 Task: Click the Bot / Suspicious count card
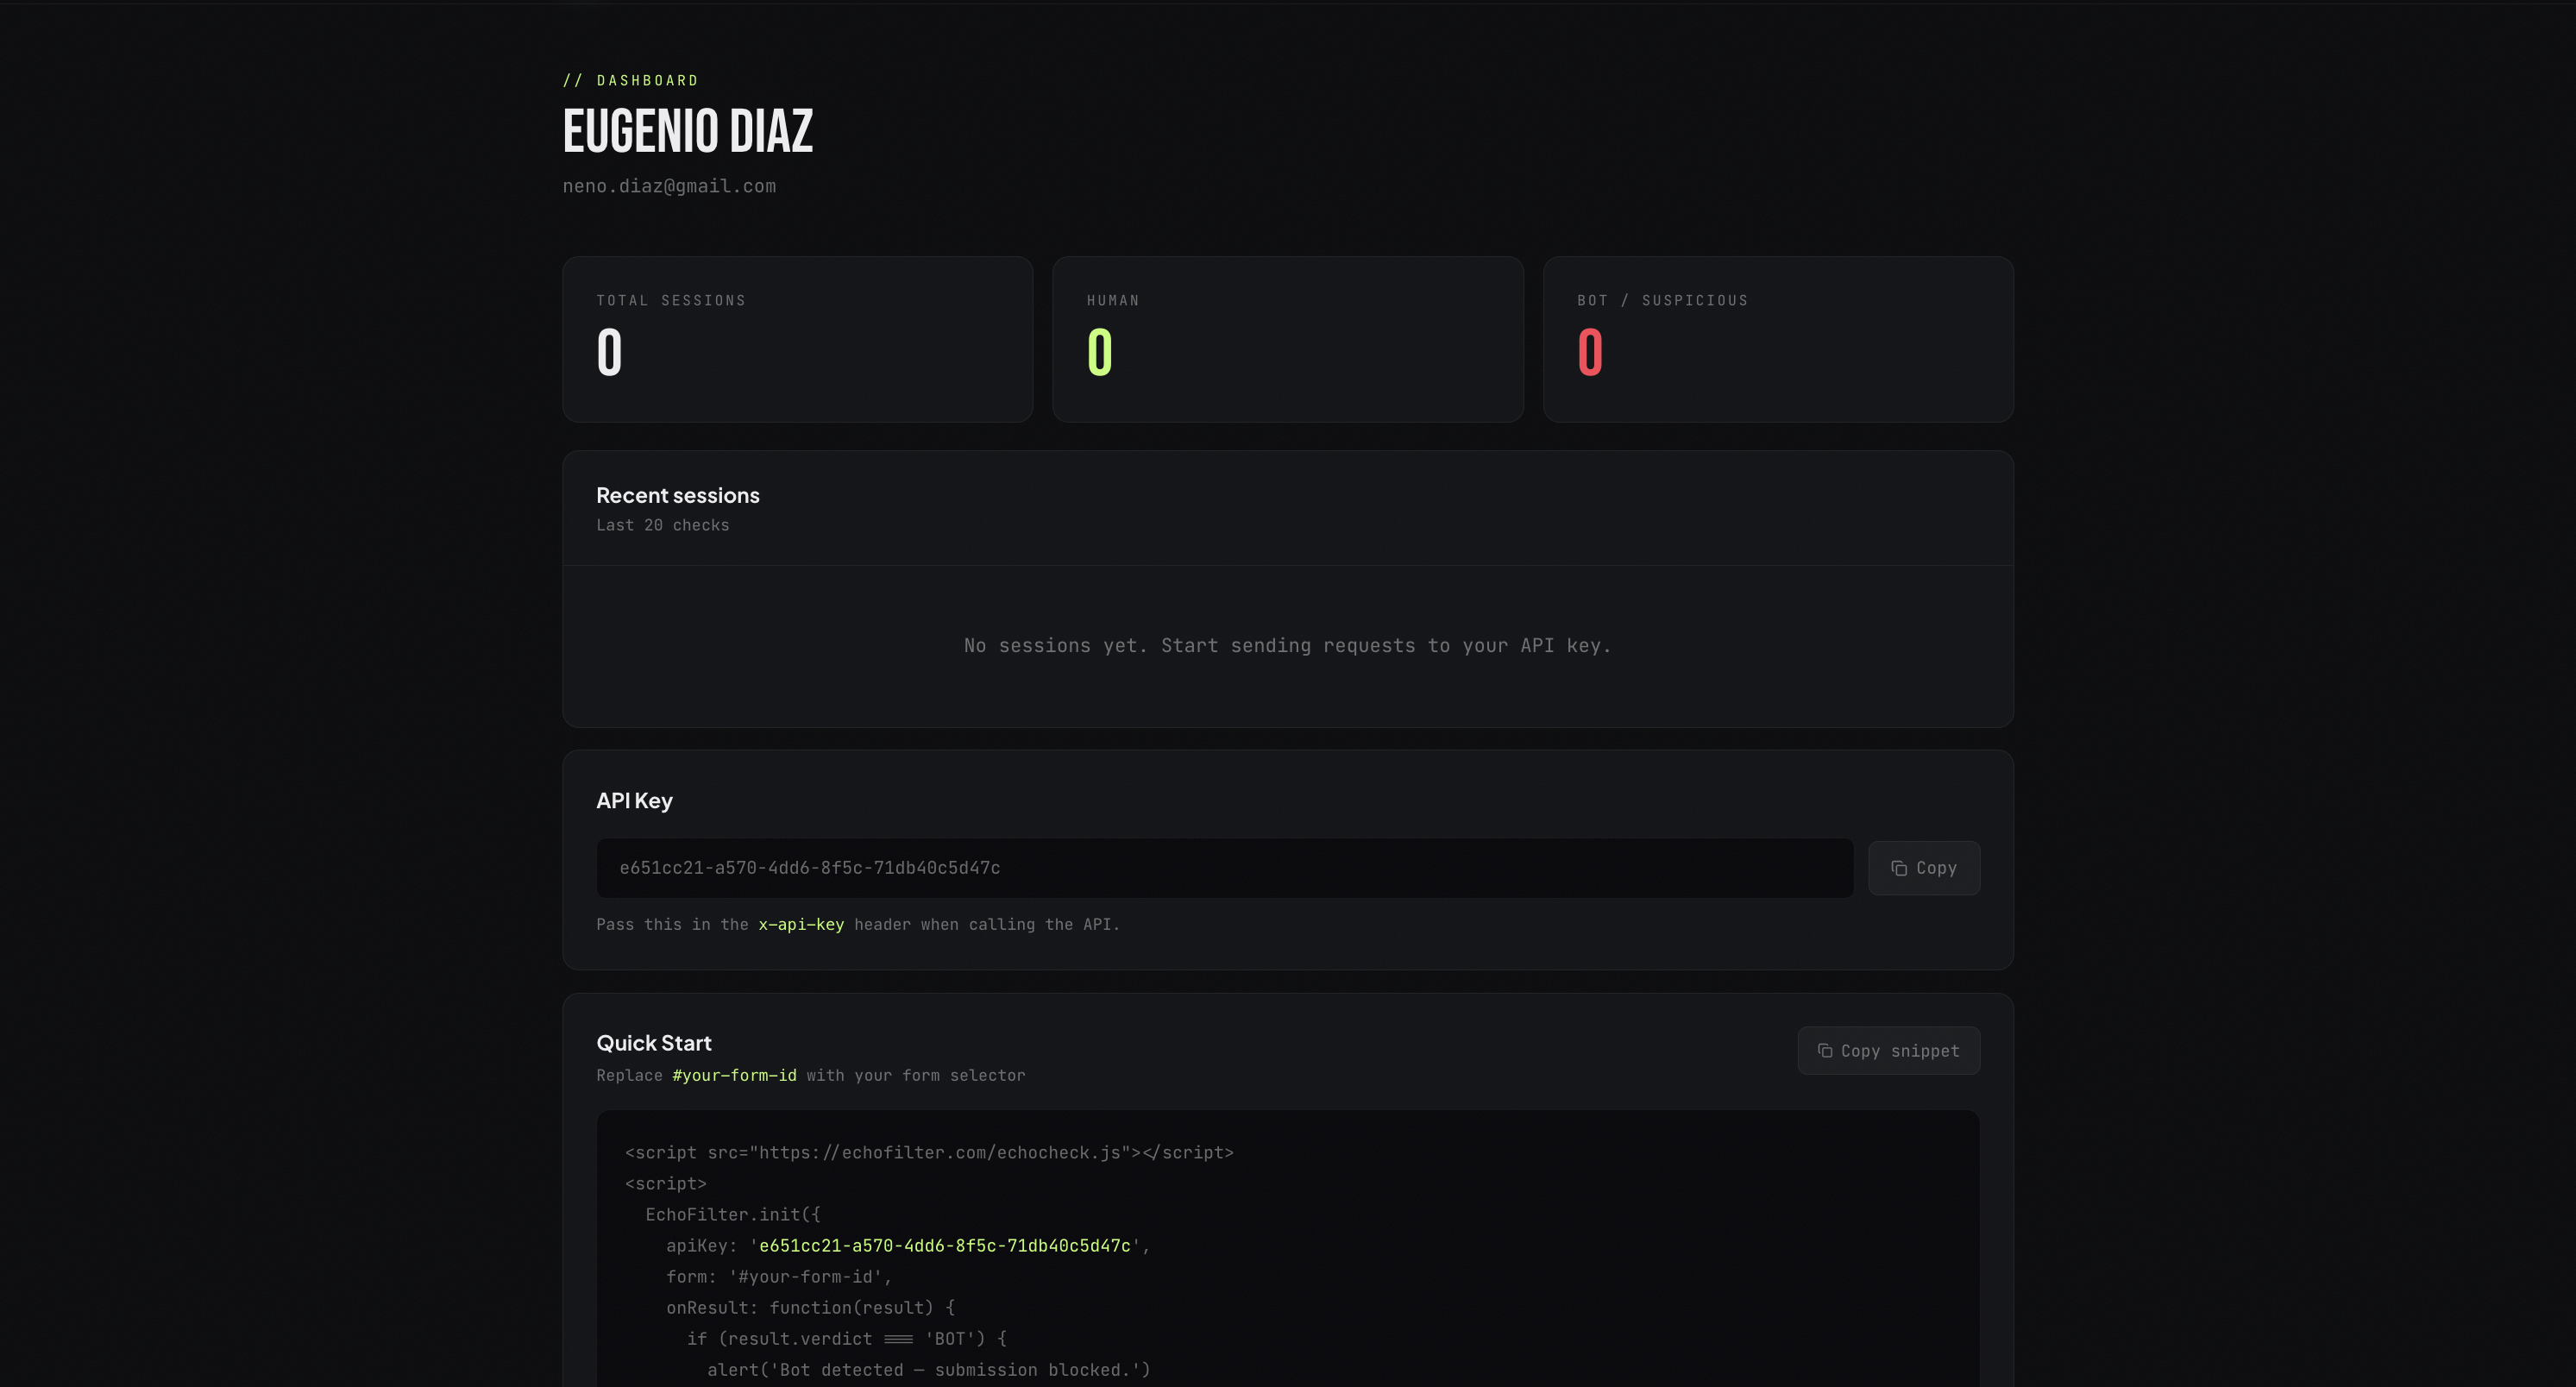tap(1777, 339)
